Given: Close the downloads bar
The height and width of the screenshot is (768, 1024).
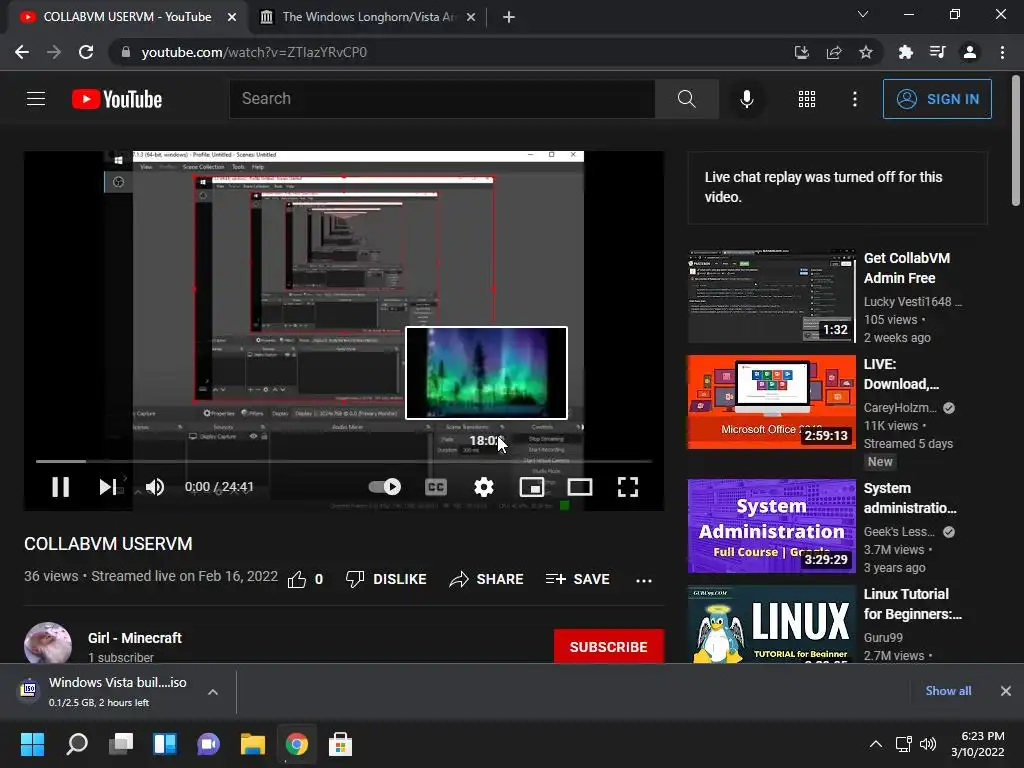Looking at the screenshot, I should [x=1006, y=690].
